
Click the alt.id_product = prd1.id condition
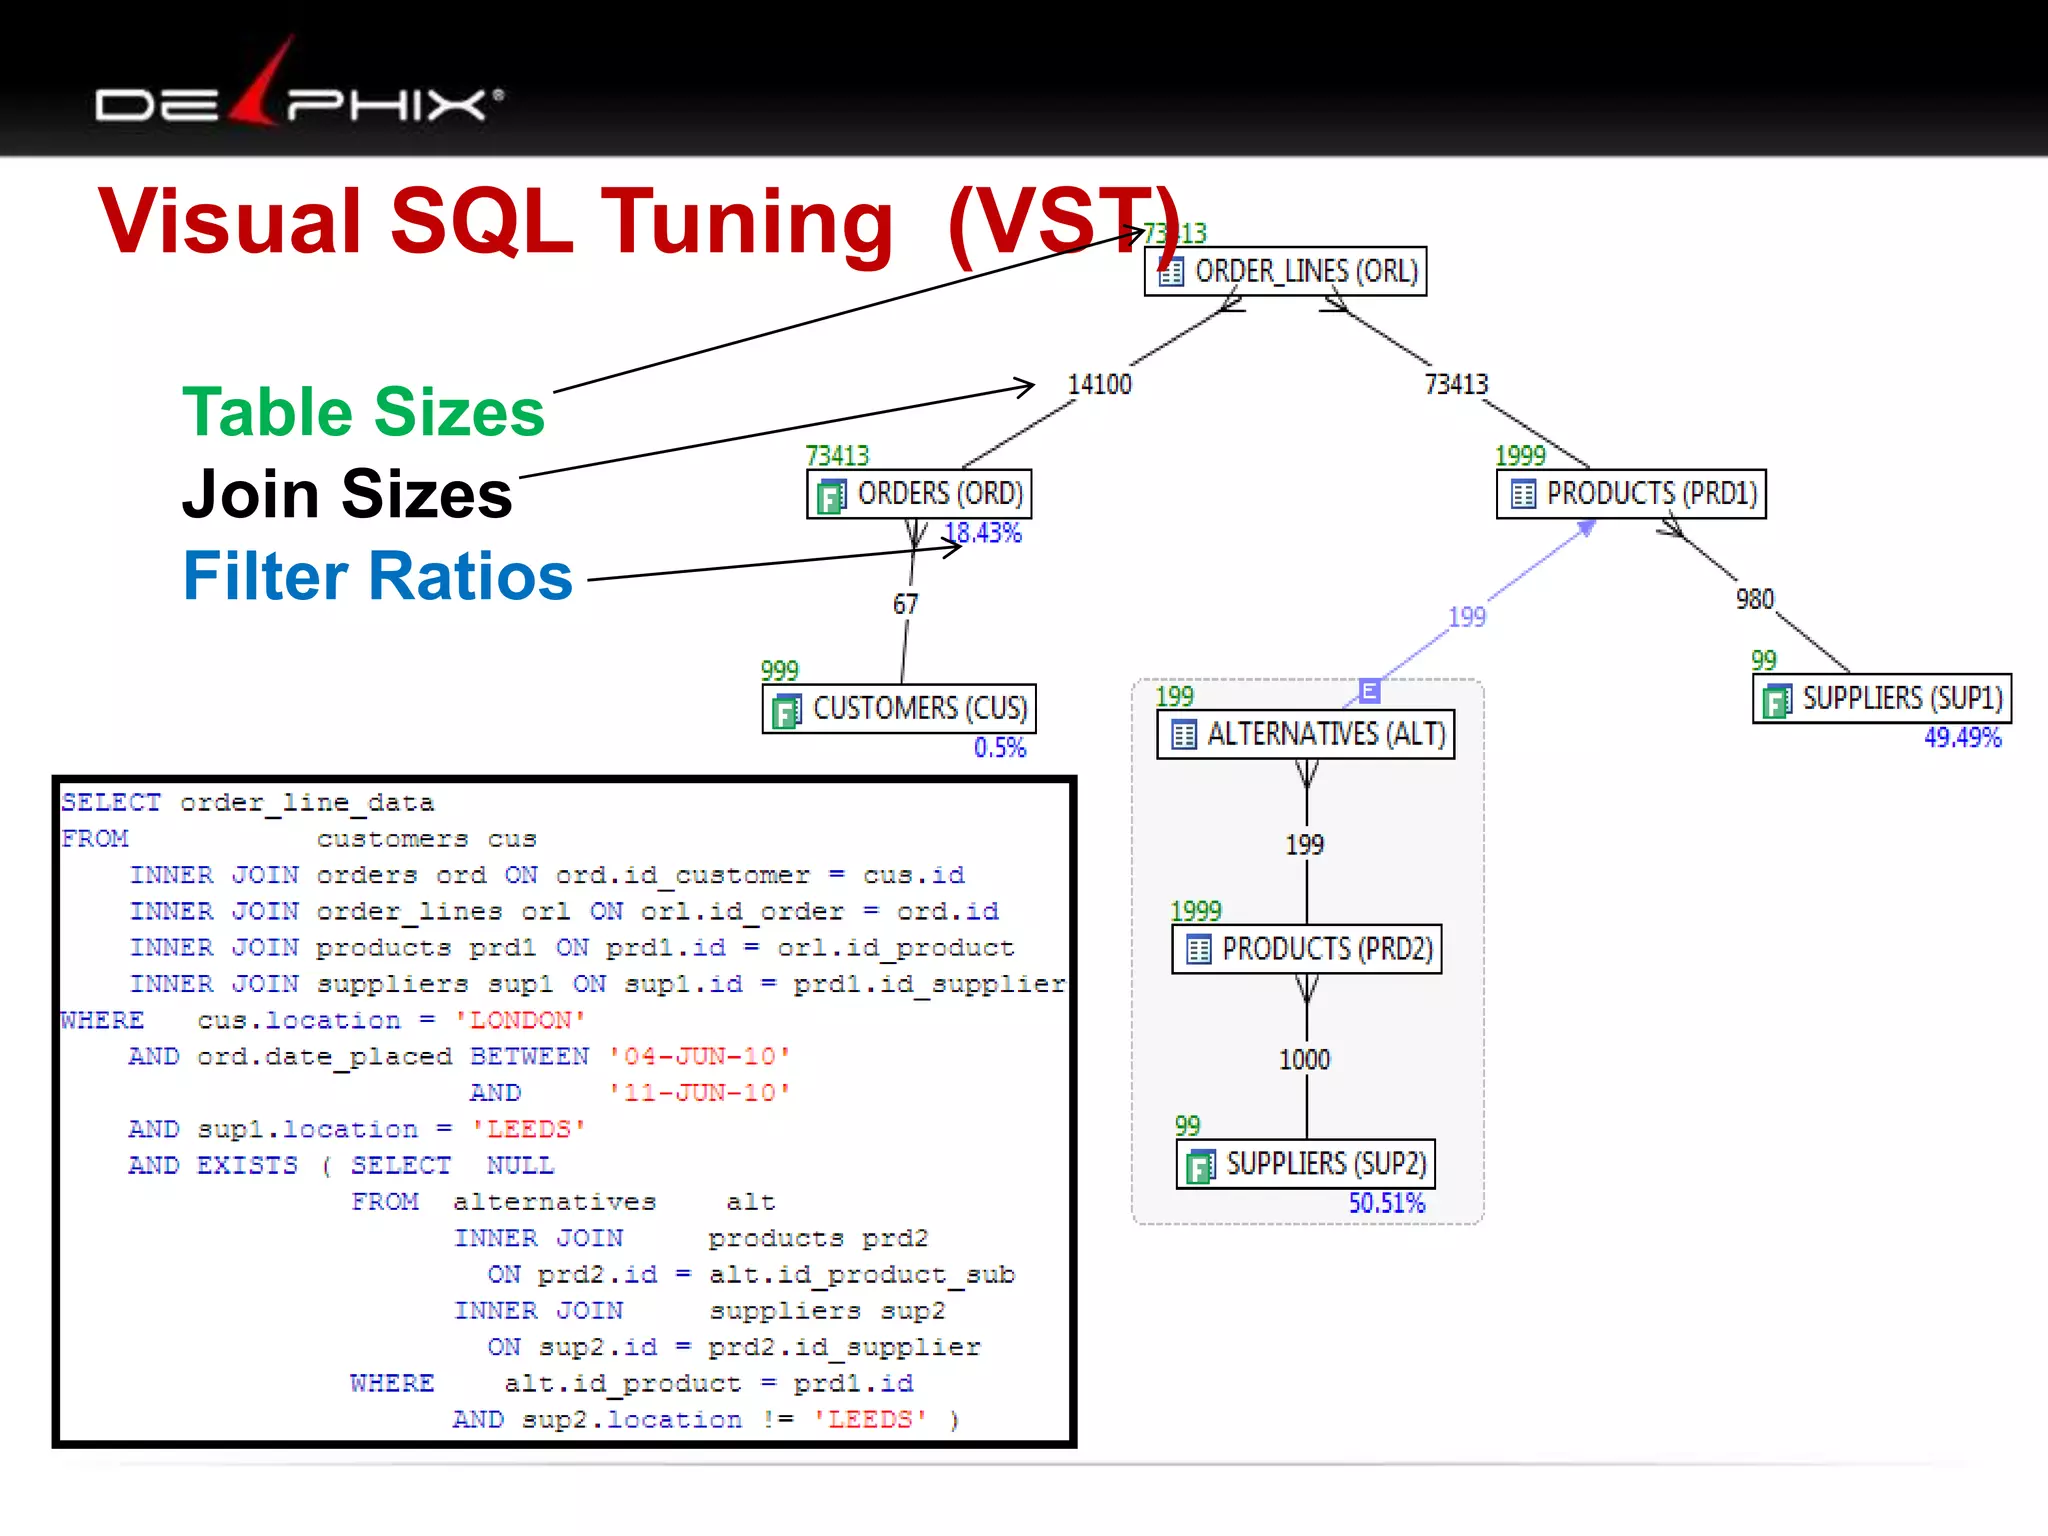point(709,1384)
